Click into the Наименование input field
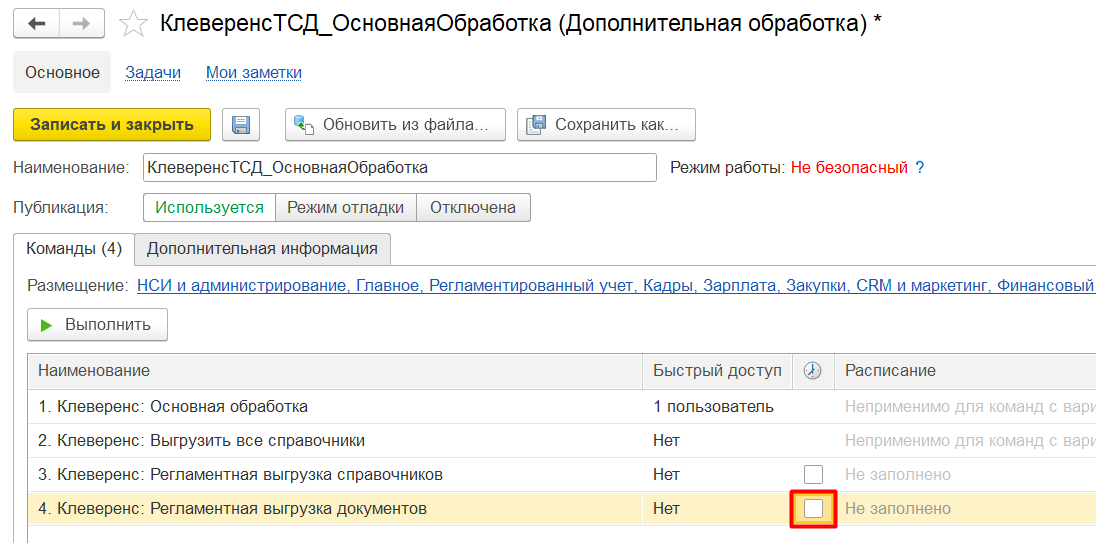The image size is (1096, 543). click(x=400, y=168)
